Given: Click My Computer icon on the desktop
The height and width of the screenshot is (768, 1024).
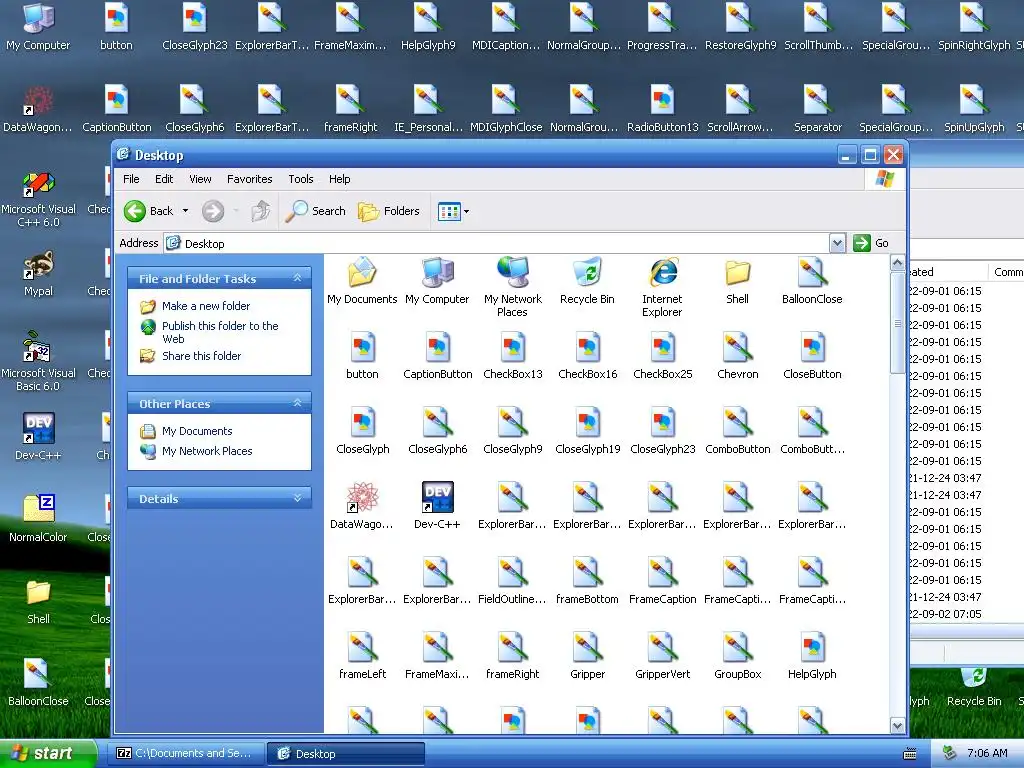Looking at the screenshot, I should (x=38, y=27).
